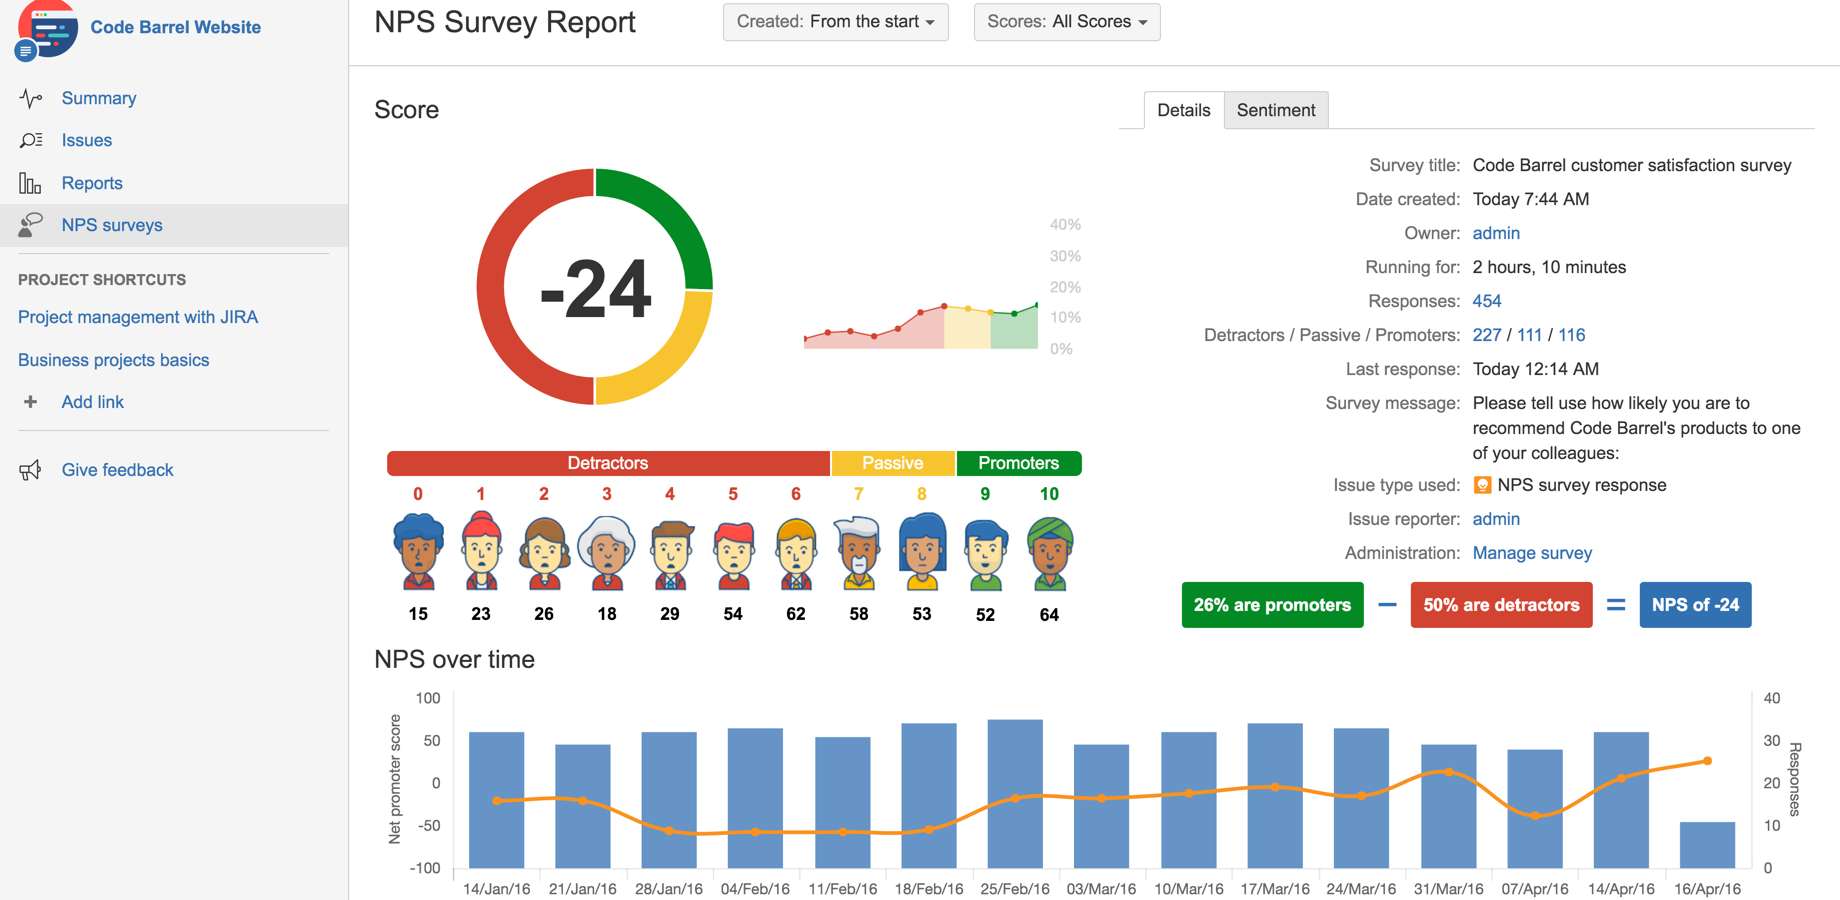This screenshot has height=900, width=1840.
Task: Click the Give feedback link
Action: click(118, 470)
